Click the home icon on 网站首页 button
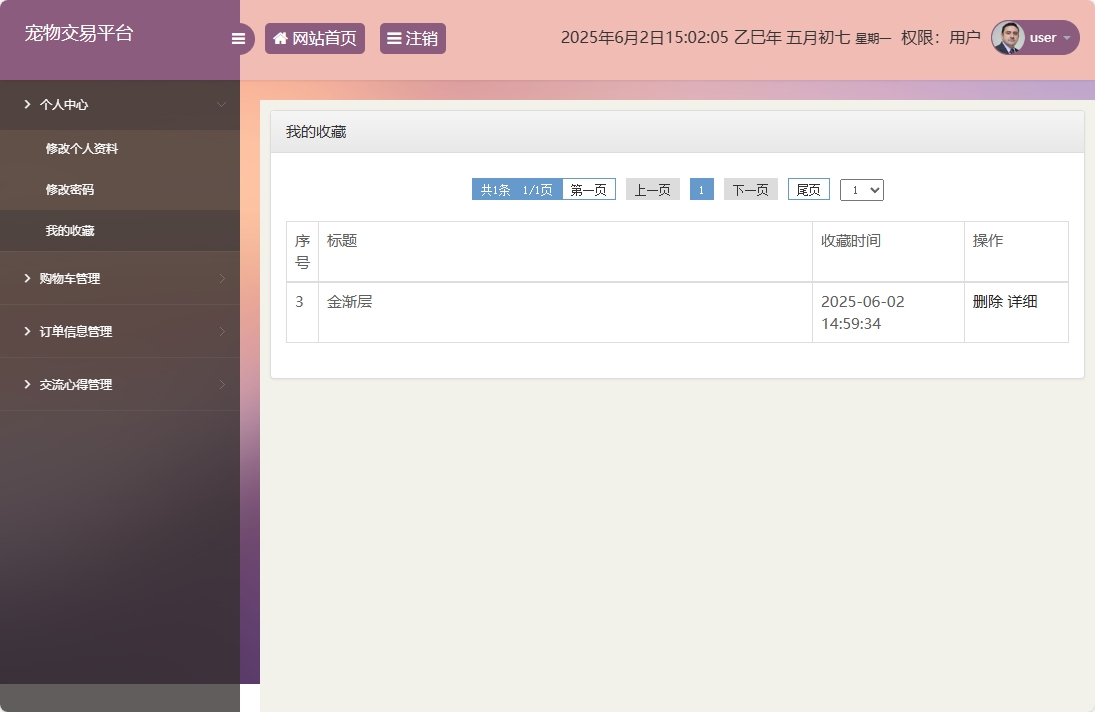The height and width of the screenshot is (712, 1095). click(279, 37)
